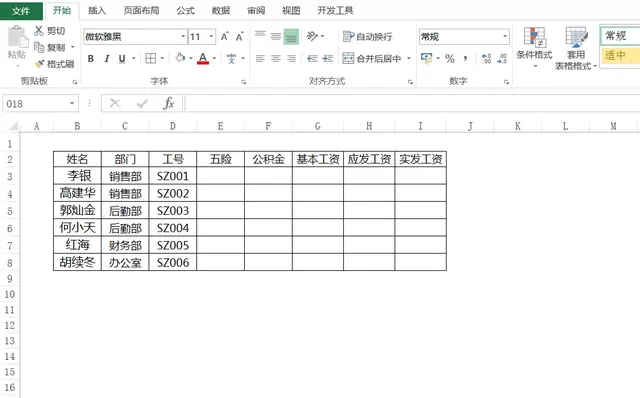Increase indent icon
This screenshot has width=640, height=398.
(x=328, y=59)
